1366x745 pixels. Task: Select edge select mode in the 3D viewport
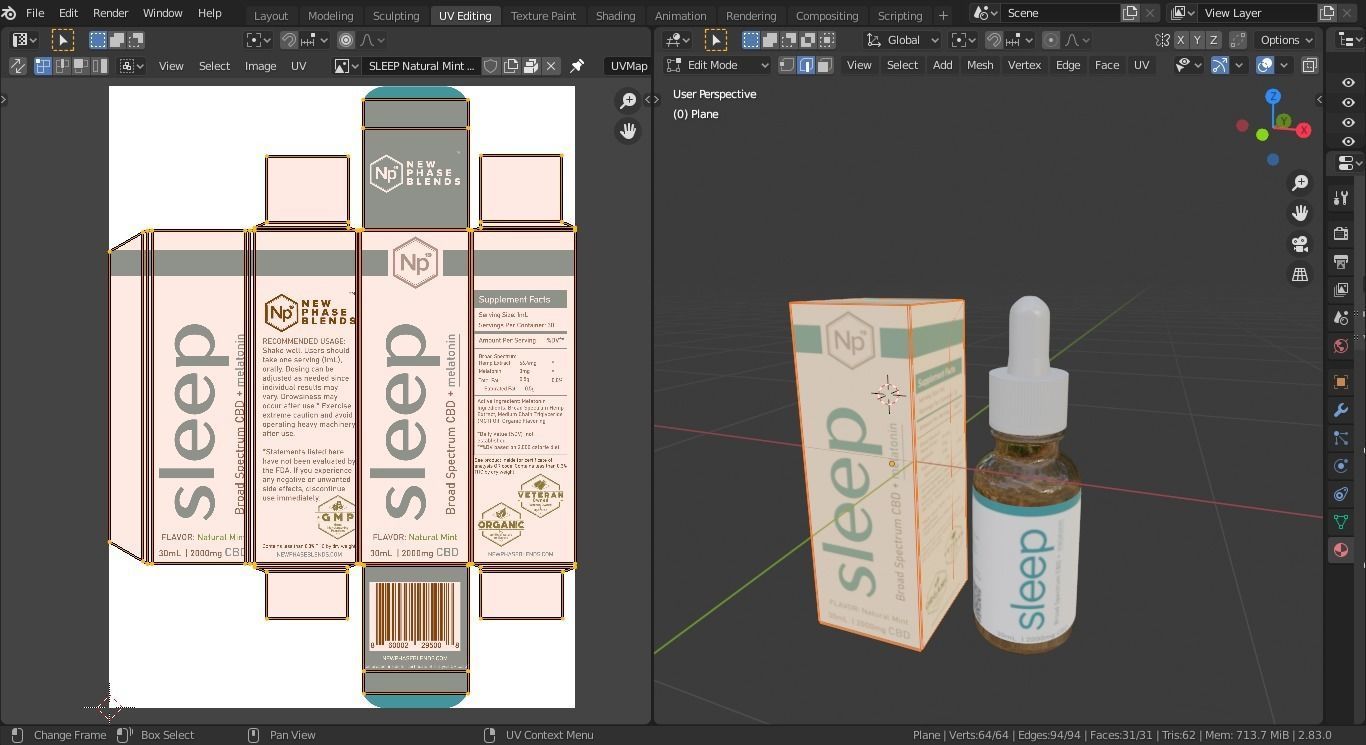[806, 65]
